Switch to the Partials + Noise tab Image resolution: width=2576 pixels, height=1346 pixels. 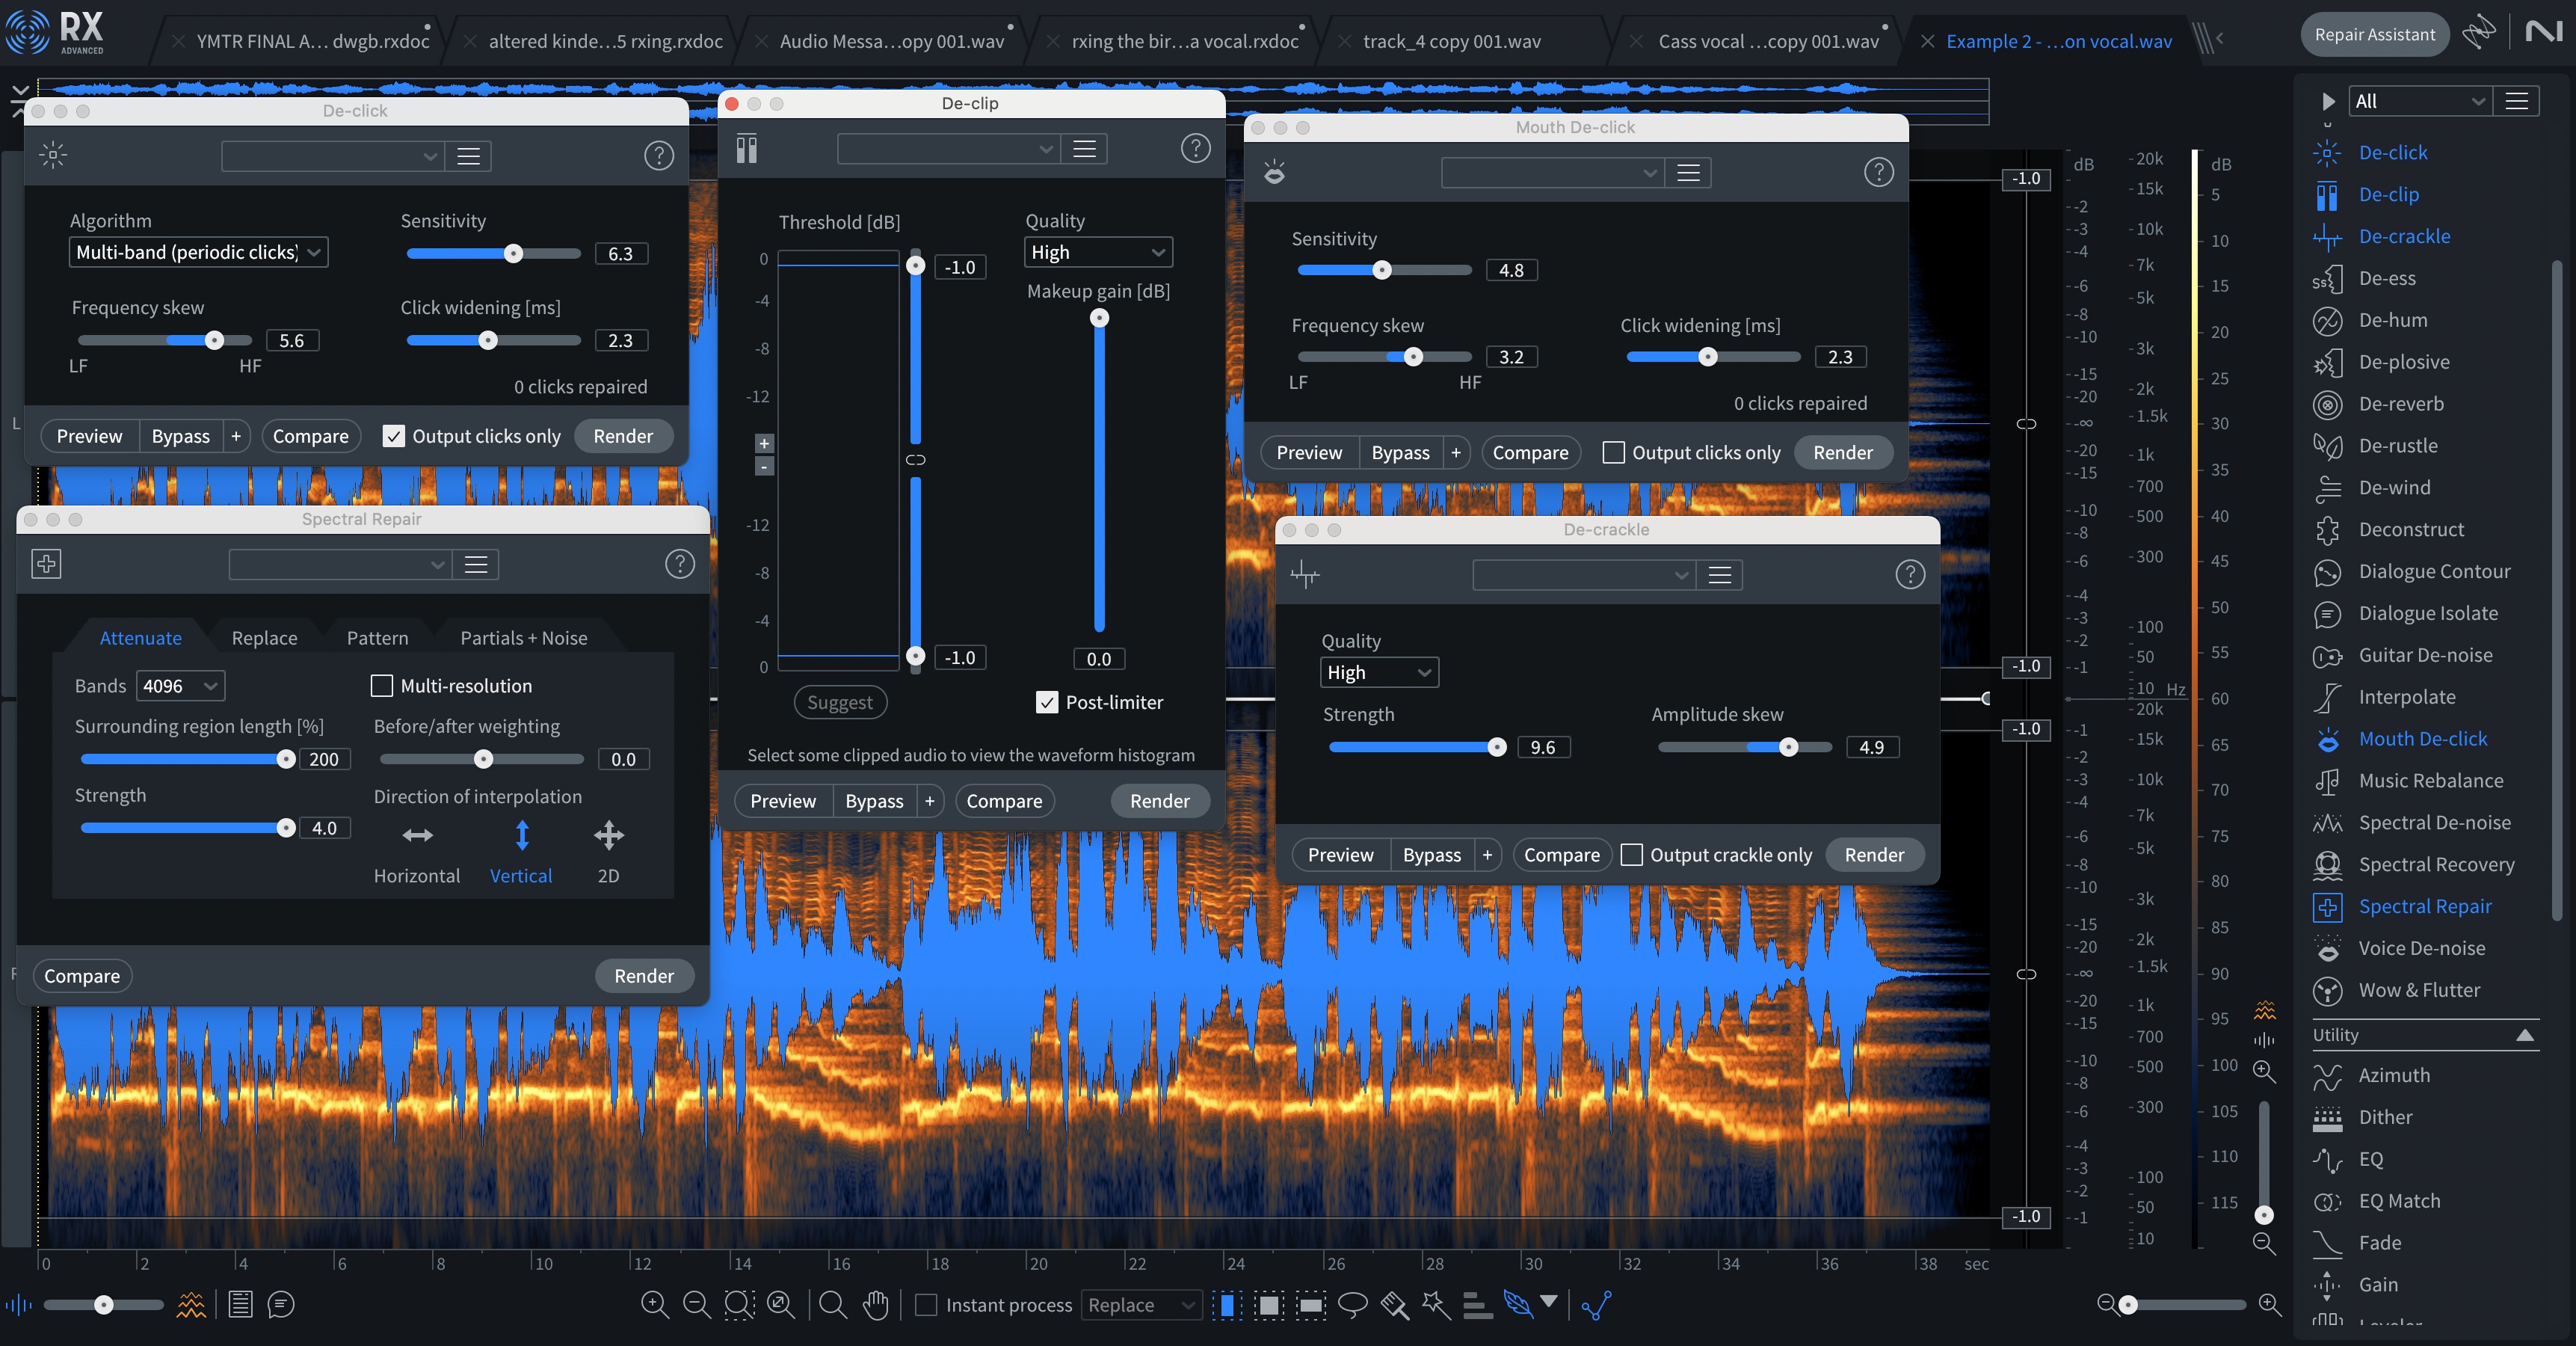click(x=523, y=638)
